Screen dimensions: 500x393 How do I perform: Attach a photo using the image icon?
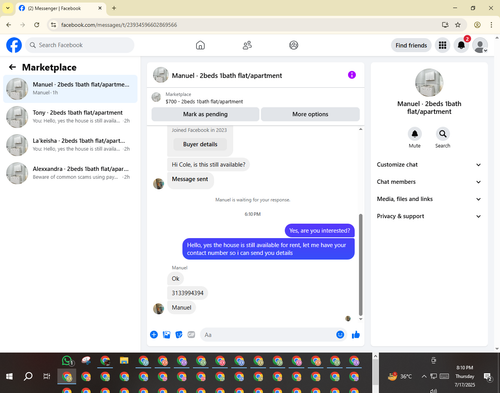[166, 335]
